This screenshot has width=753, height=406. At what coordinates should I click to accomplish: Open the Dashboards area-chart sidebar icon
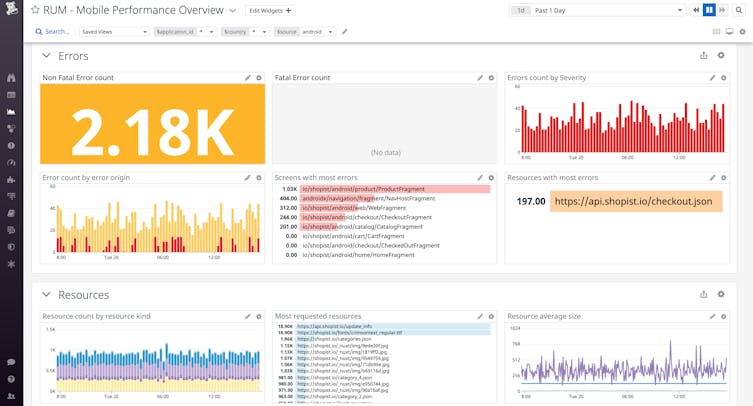pos(11,111)
